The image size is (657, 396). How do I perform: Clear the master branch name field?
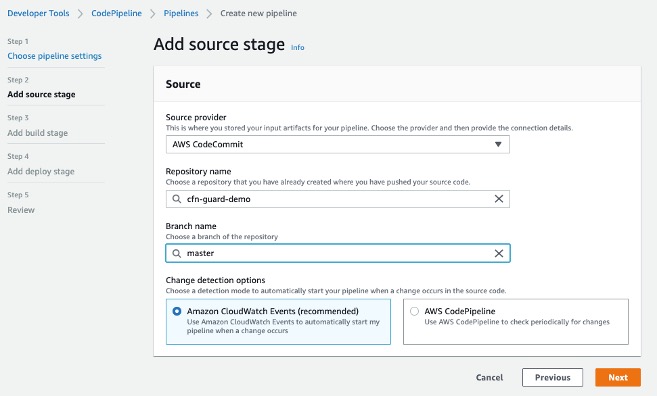coord(499,253)
